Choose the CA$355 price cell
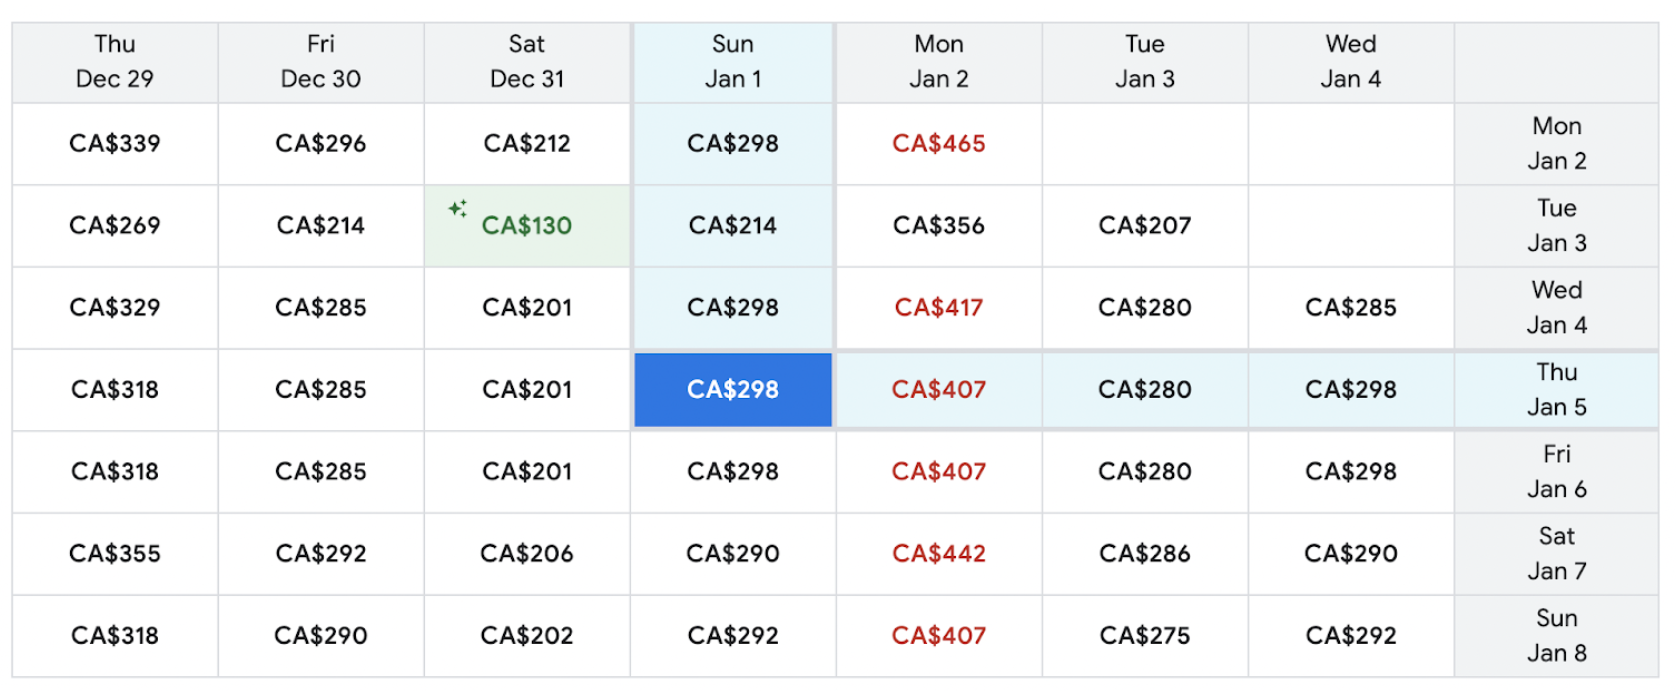Screen dimensions: 1676x698 click(115, 554)
